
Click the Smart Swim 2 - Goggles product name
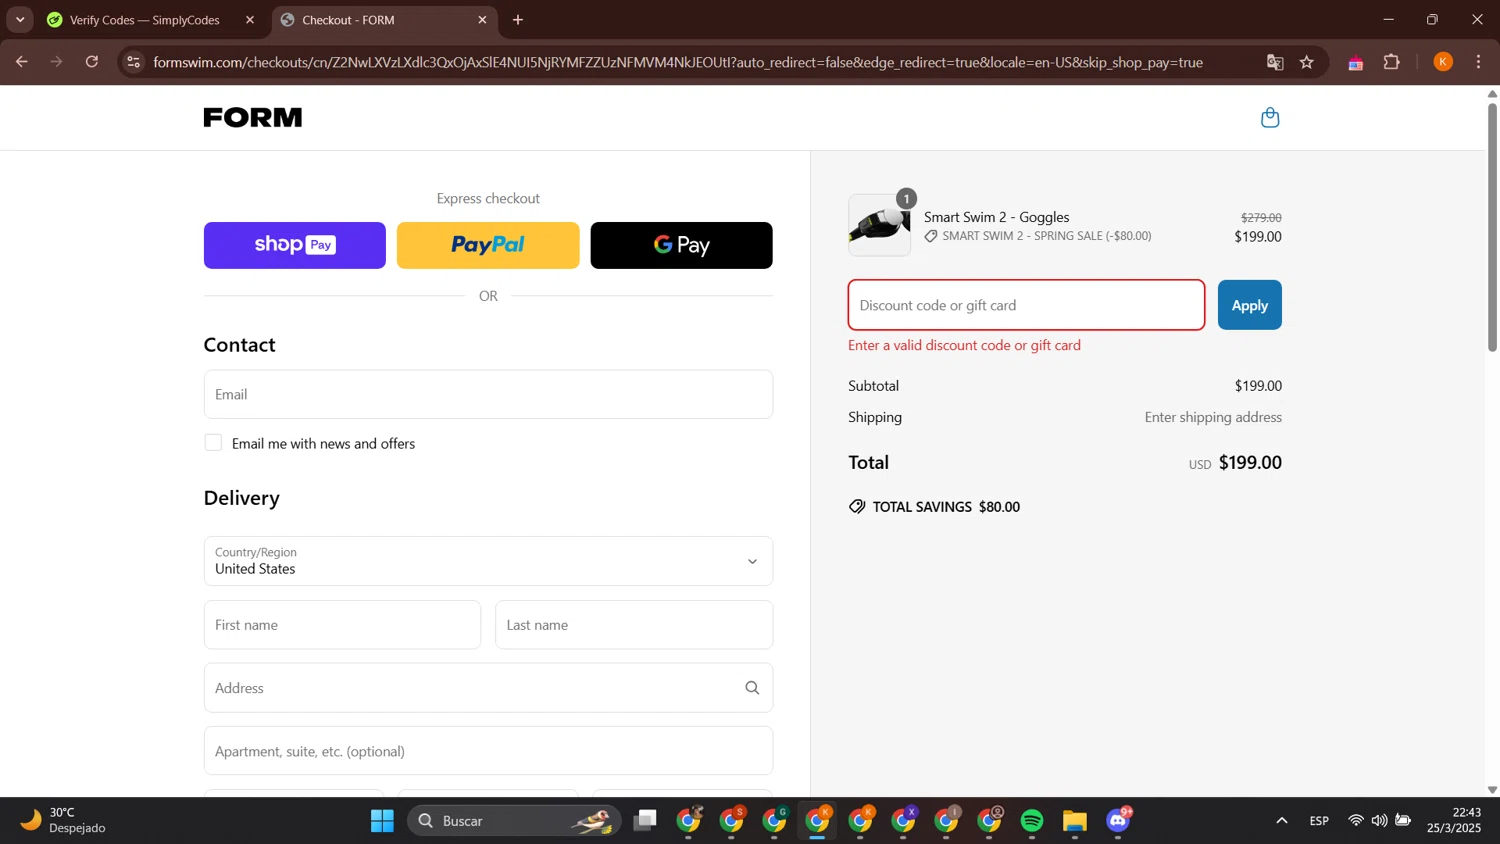[x=997, y=217]
